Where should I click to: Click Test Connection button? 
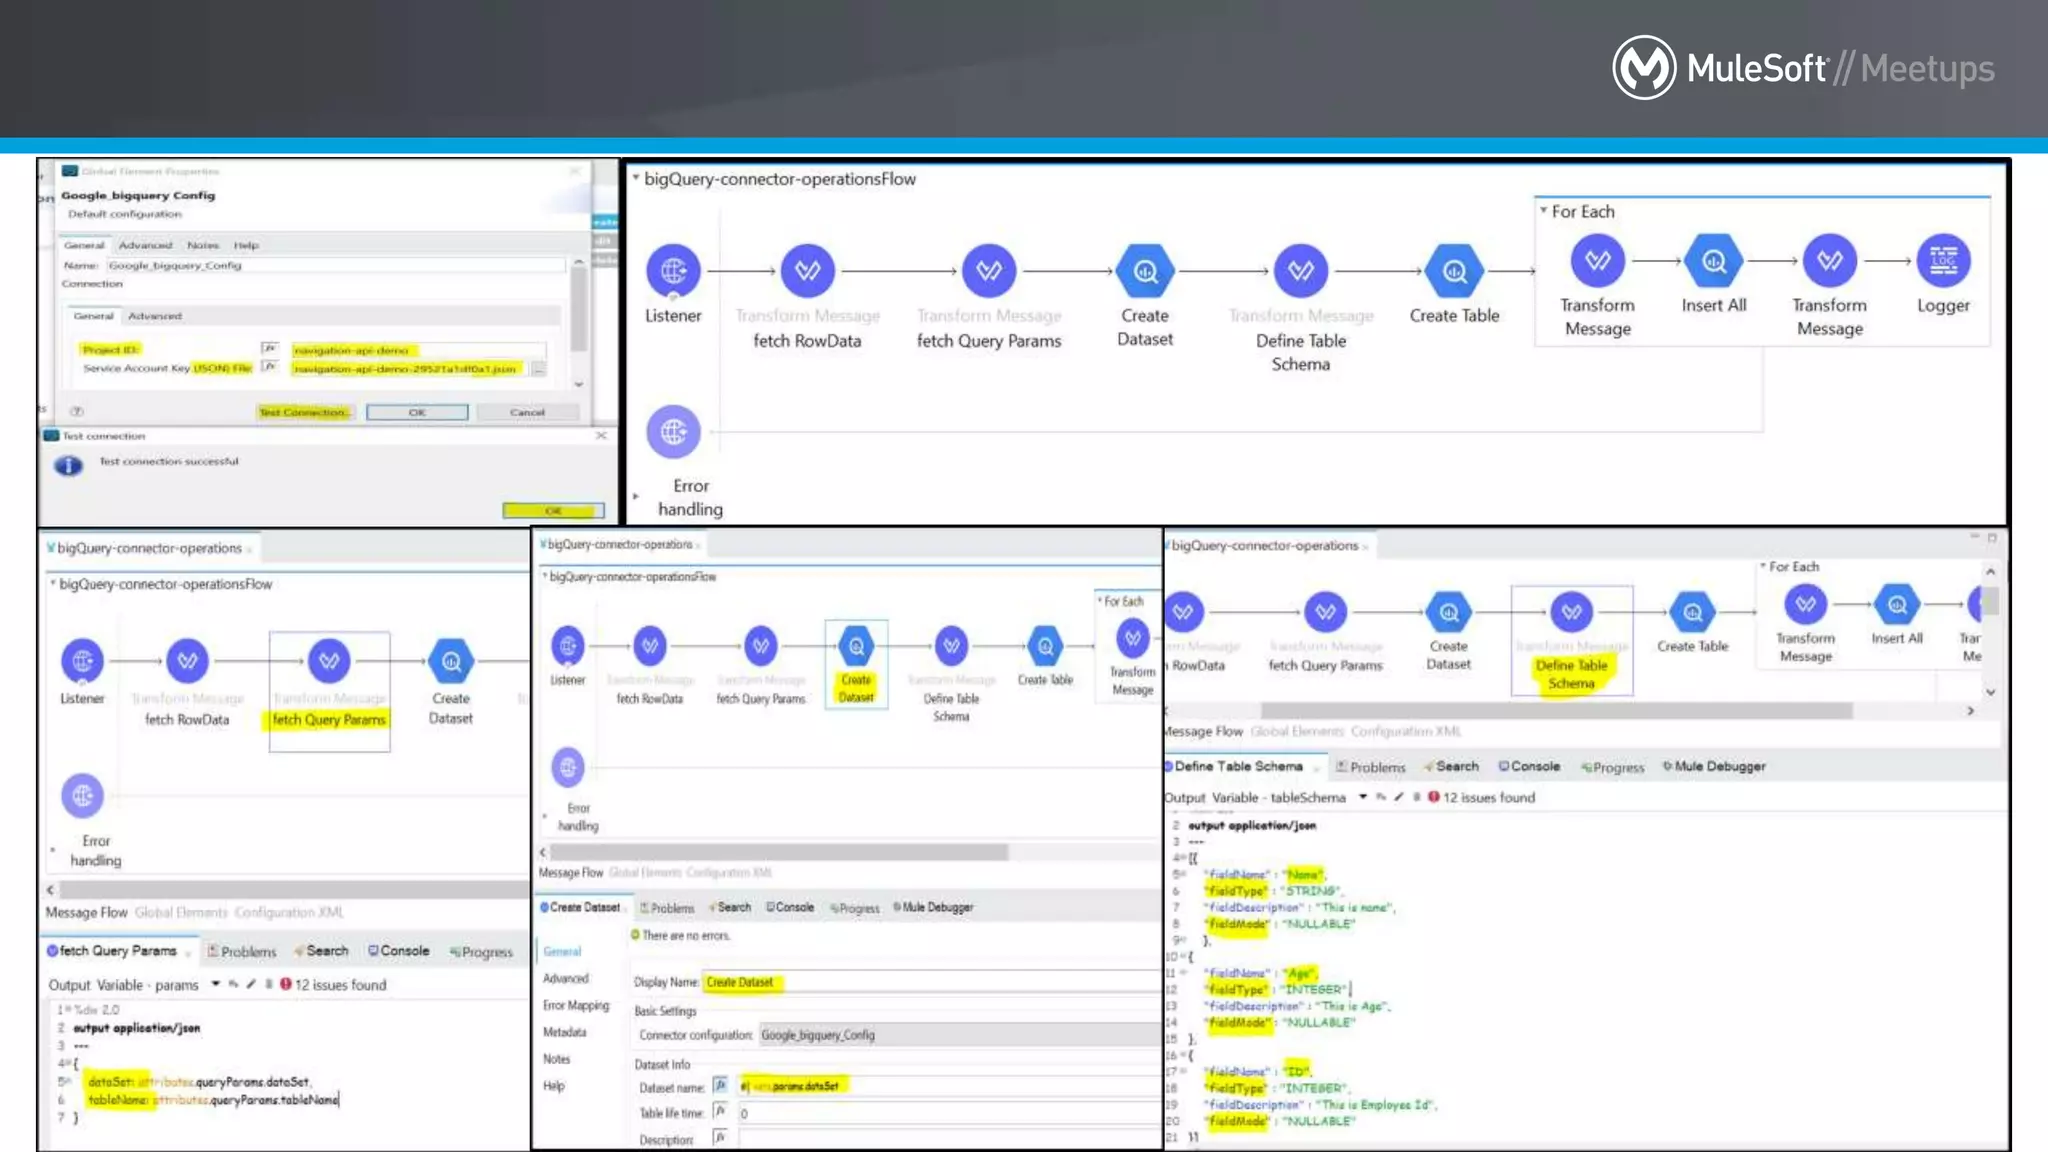(x=304, y=412)
